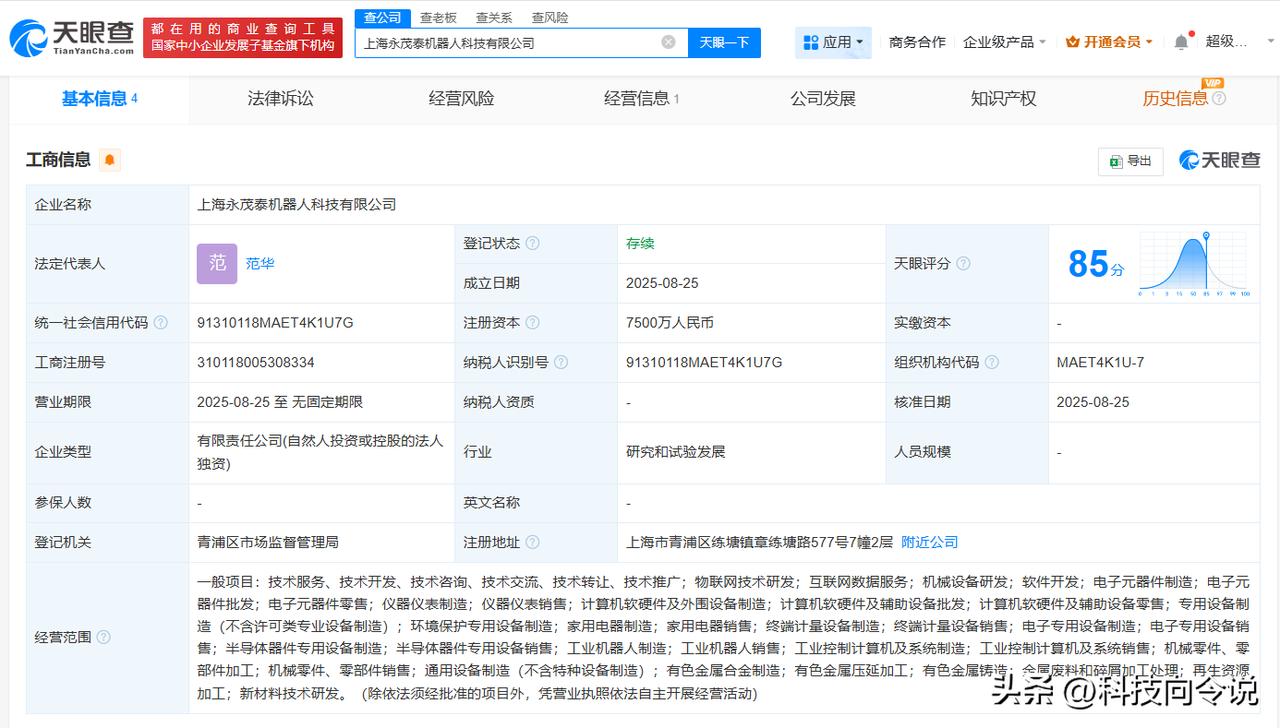The image size is (1280, 728).
Task: Click the orange bell beside 工商信息
Action: click(109, 160)
